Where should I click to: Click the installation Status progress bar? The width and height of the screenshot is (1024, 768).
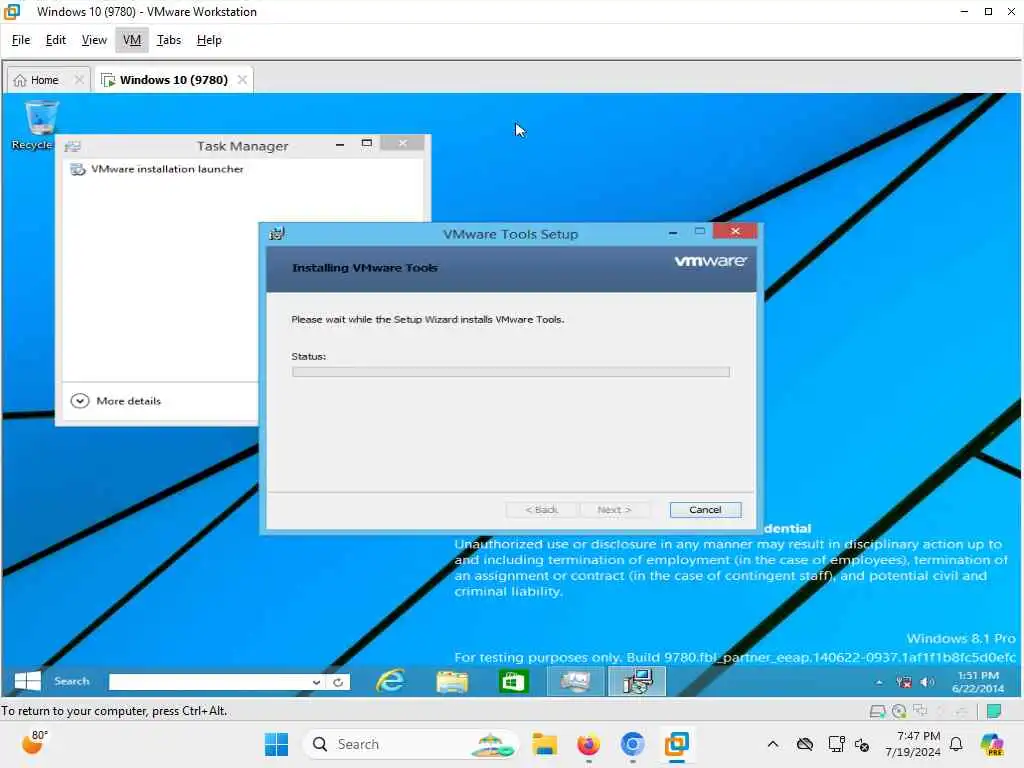pos(511,372)
